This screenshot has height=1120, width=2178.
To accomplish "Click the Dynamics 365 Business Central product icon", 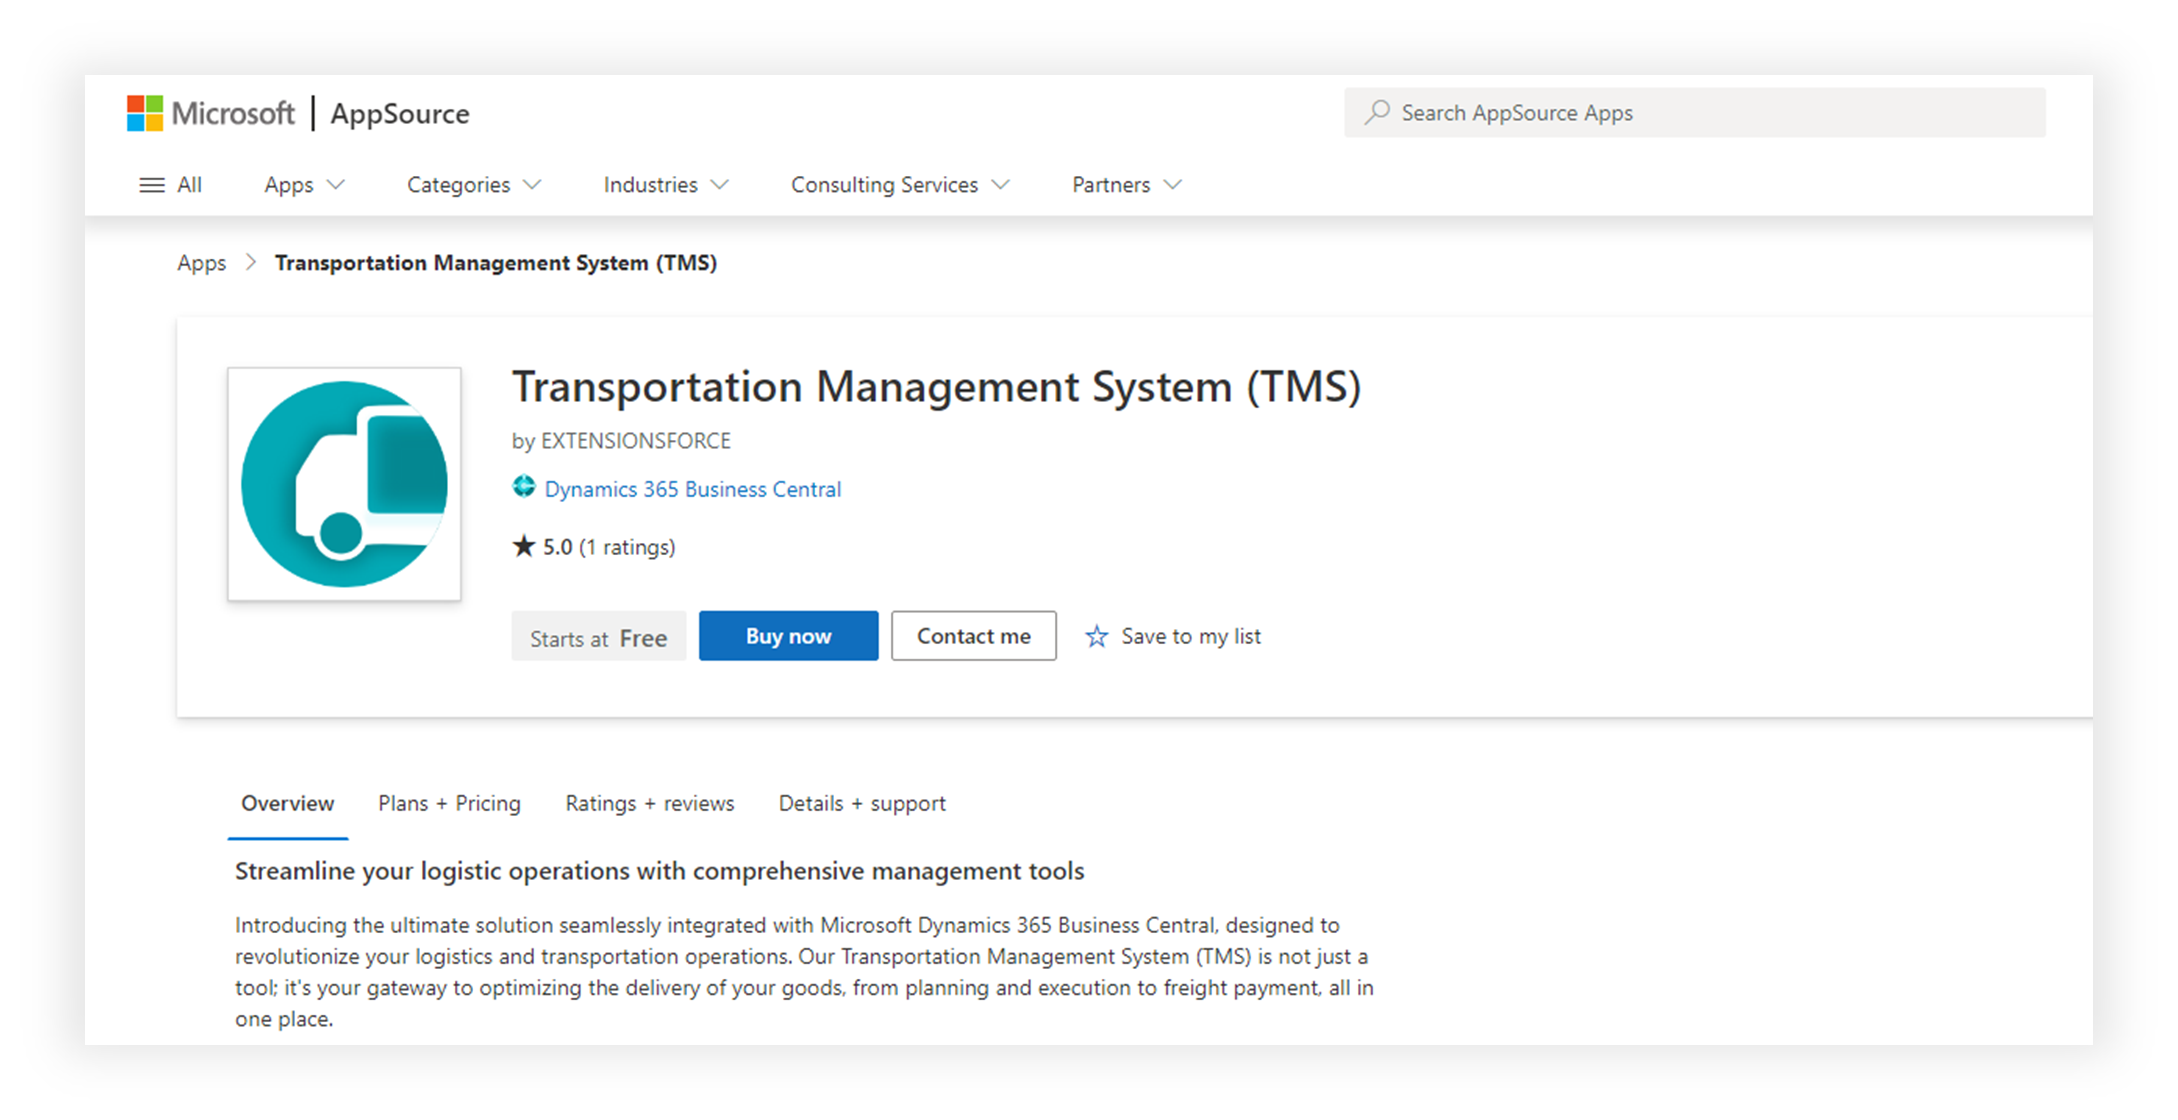I will click(x=524, y=487).
